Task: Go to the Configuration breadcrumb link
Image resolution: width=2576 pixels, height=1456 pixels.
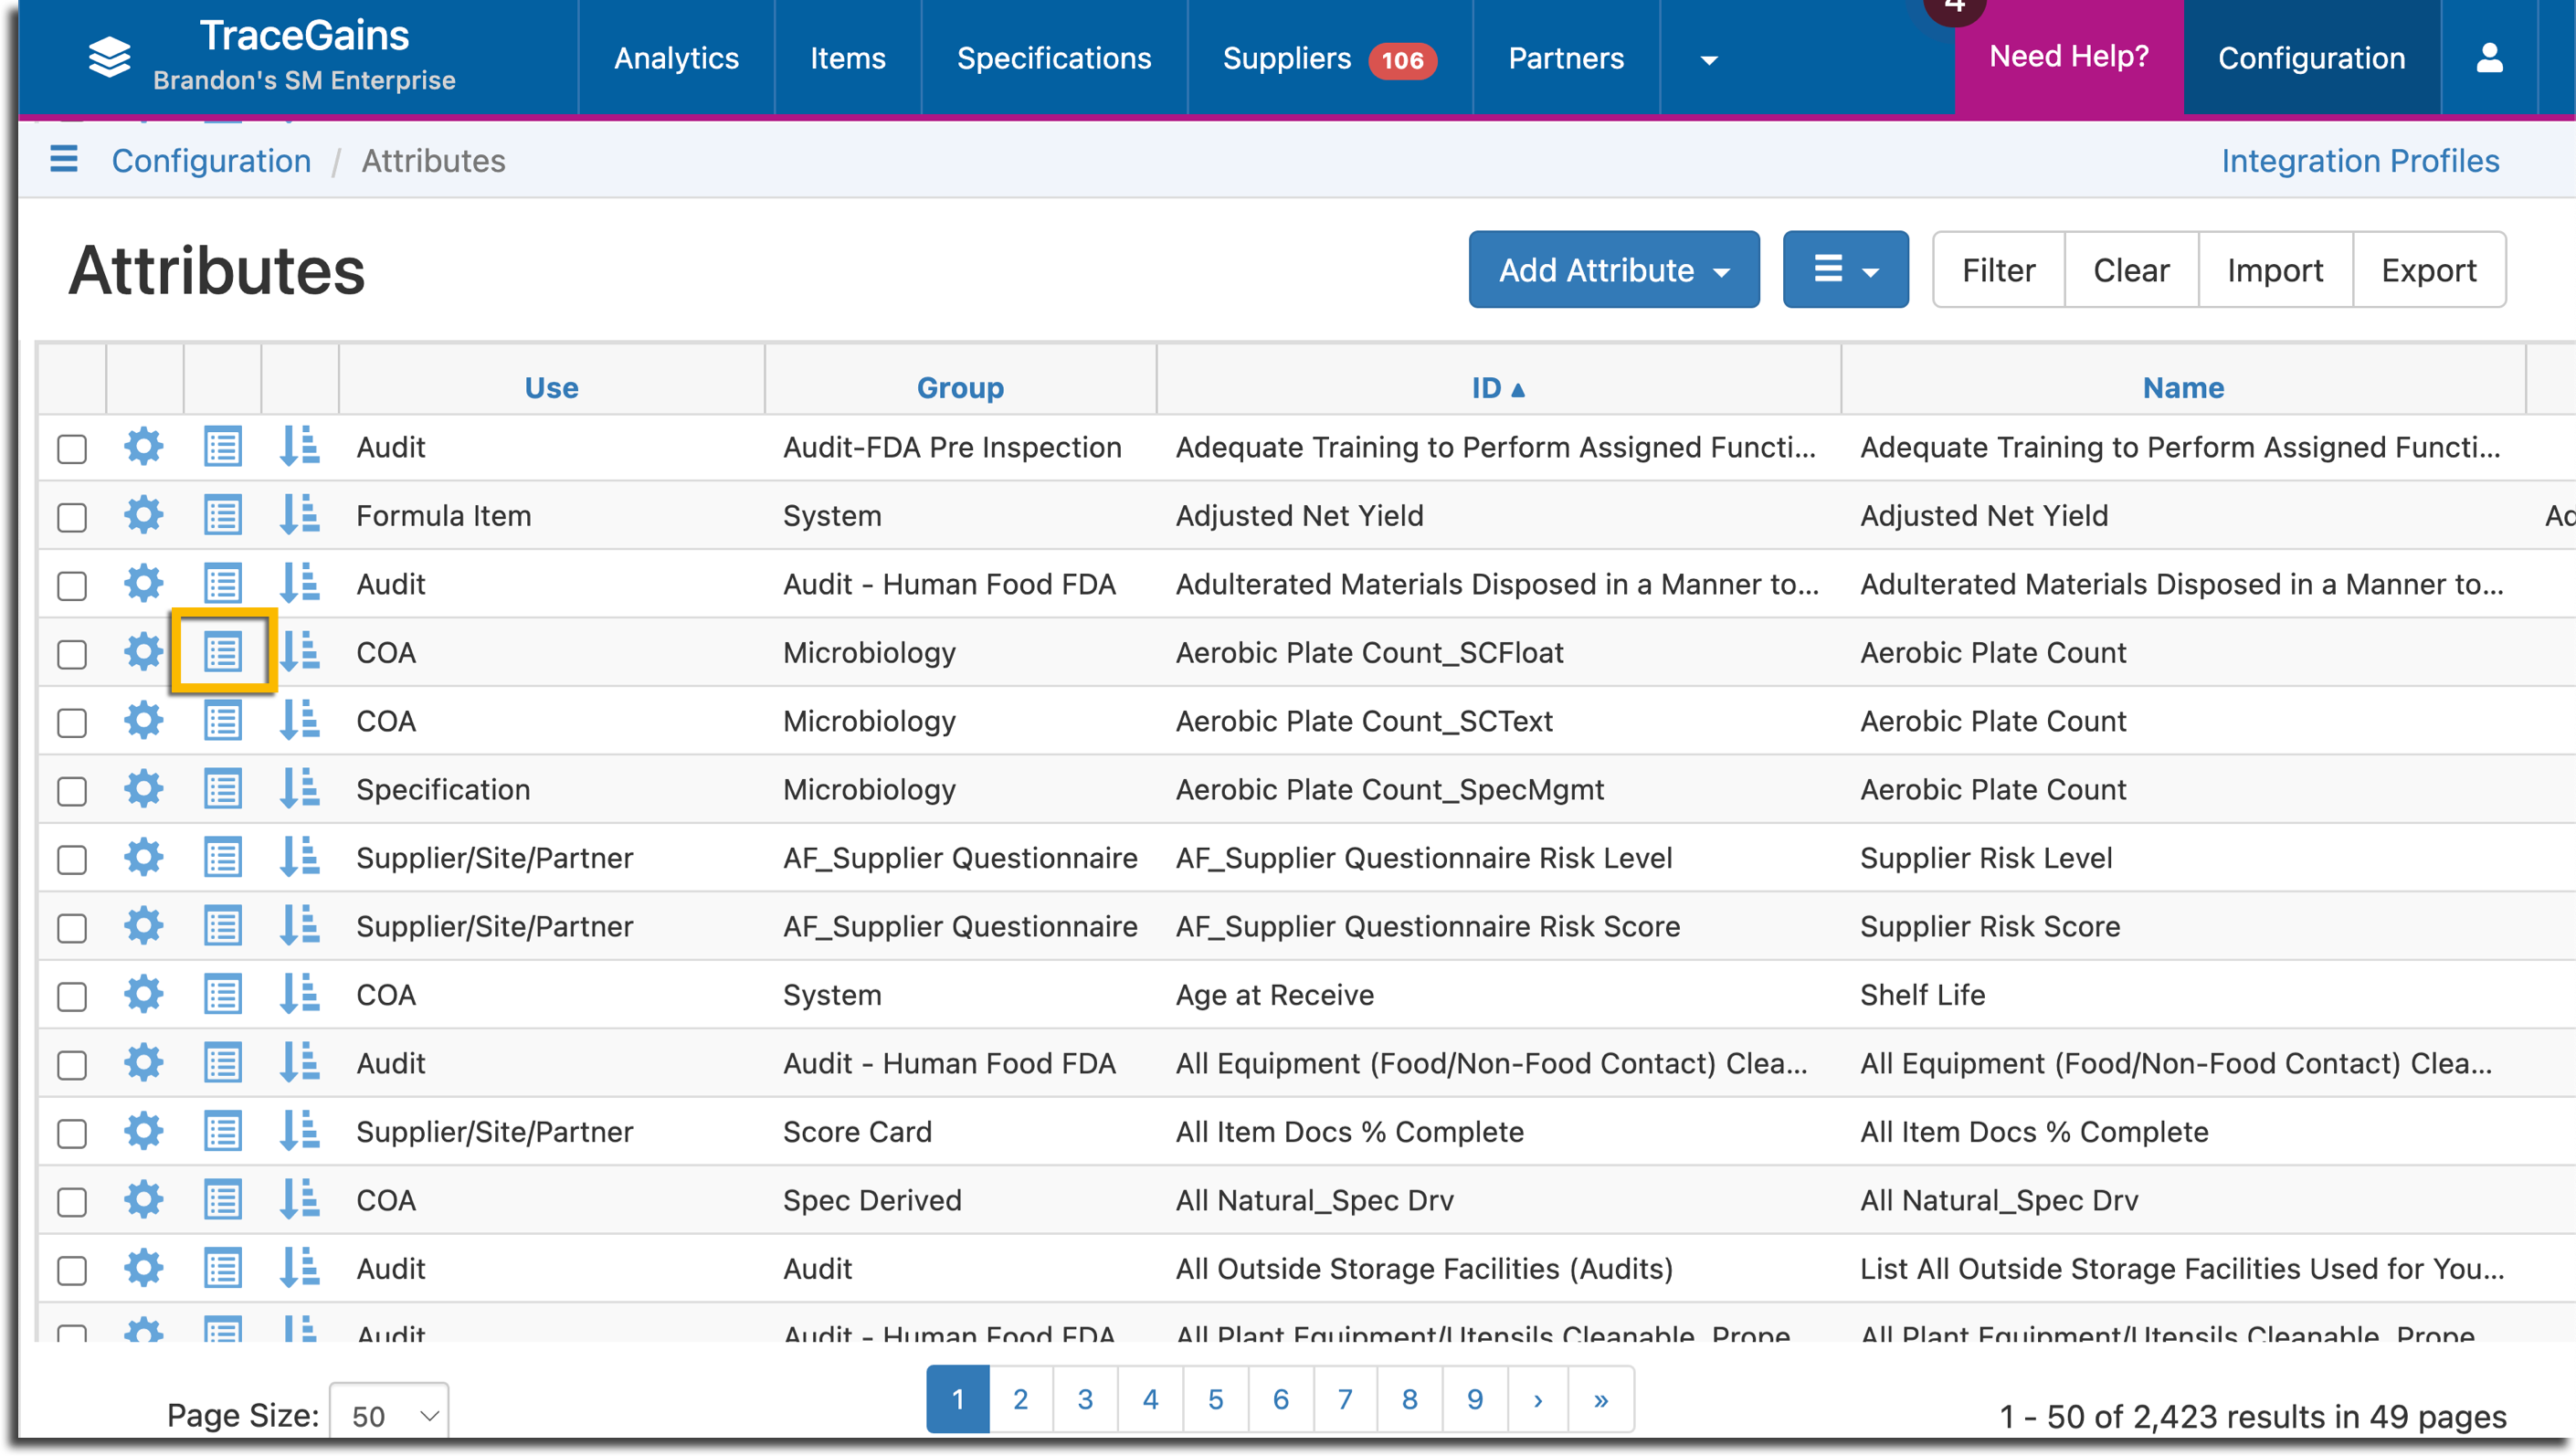Action: click(x=211, y=161)
